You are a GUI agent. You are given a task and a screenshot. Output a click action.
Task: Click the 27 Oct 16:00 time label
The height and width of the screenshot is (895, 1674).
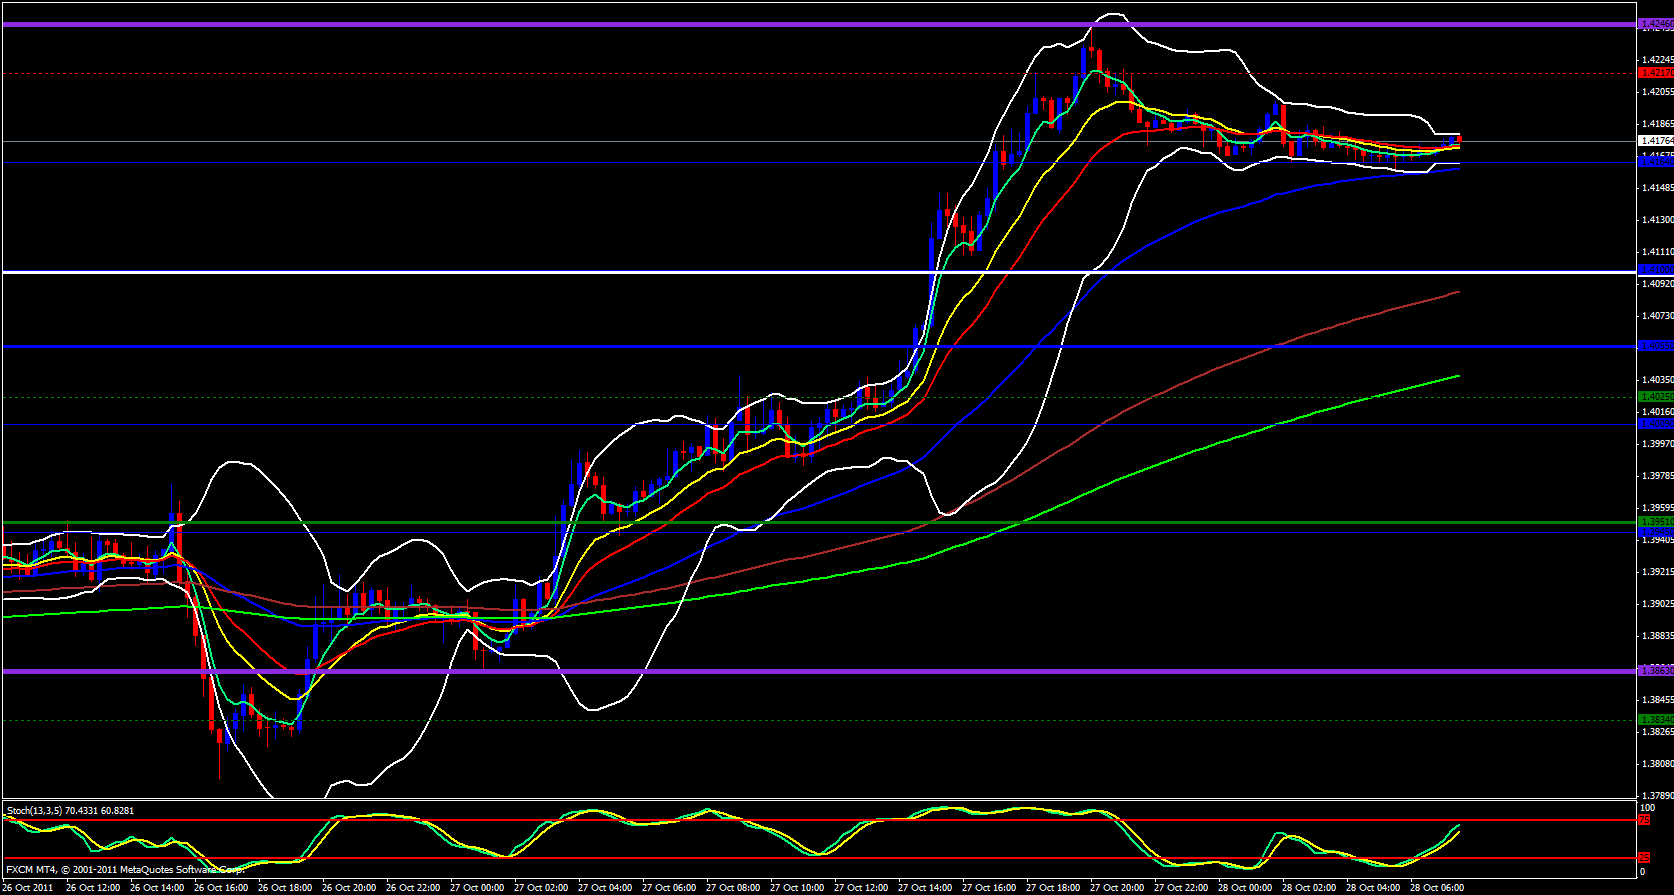989,888
